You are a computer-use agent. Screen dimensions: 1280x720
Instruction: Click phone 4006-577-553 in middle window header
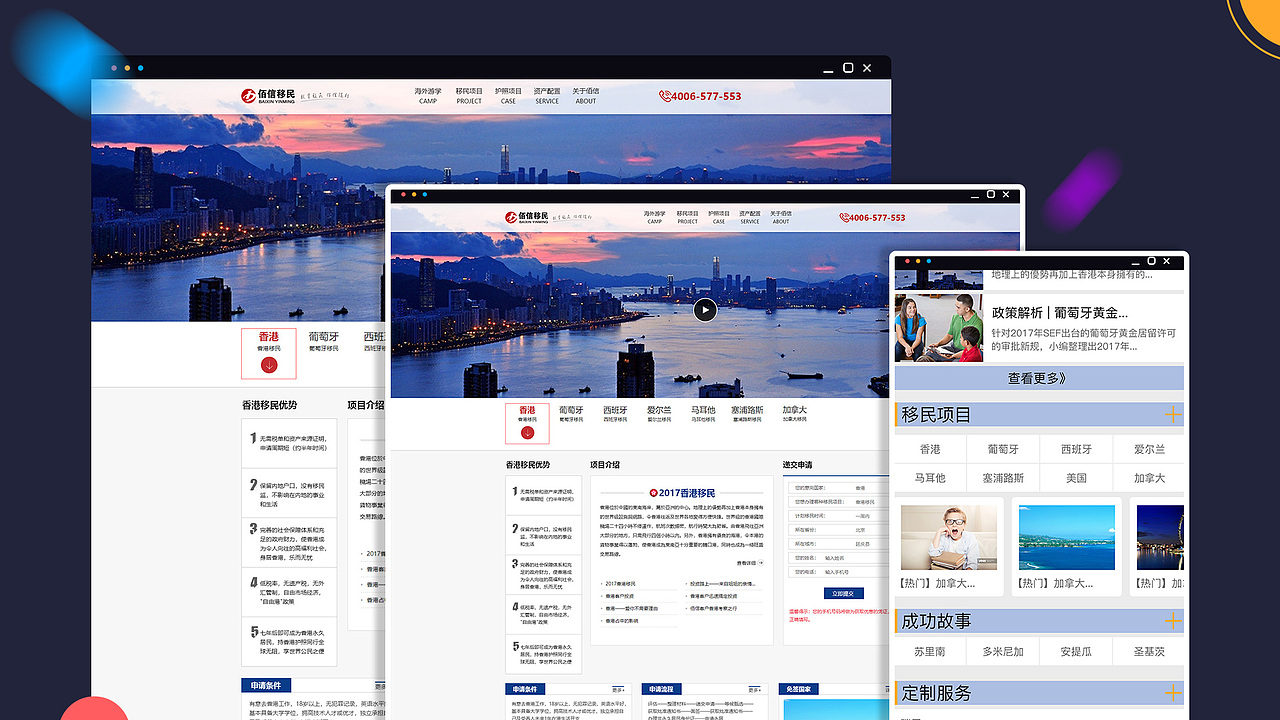pos(872,217)
